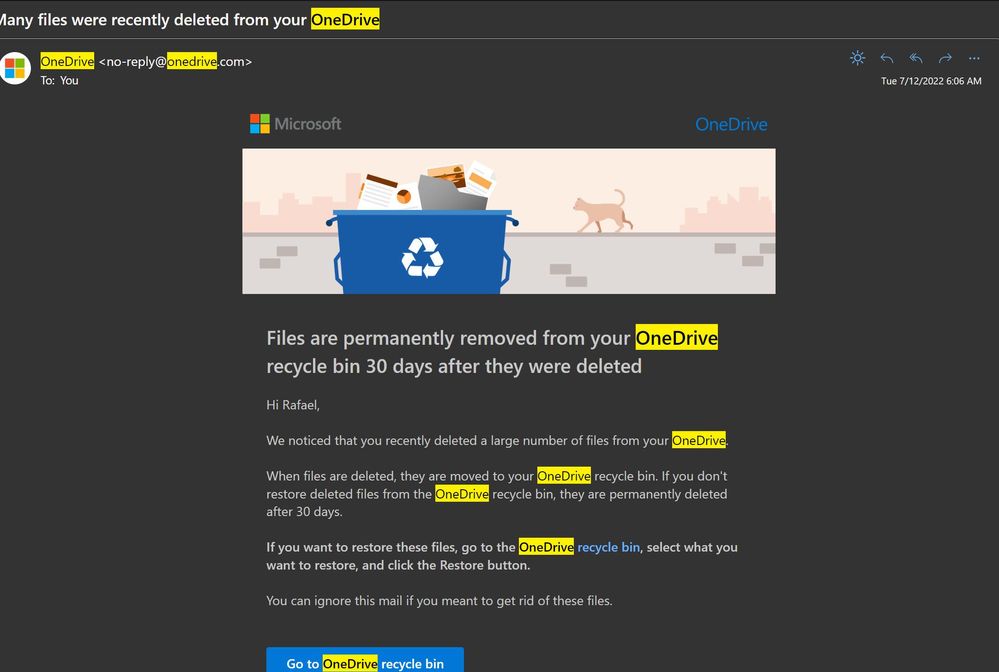Click Go to OneDrive recycle bin button
Image resolution: width=999 pixels, height=672 pixels.
tap(365, 660)
